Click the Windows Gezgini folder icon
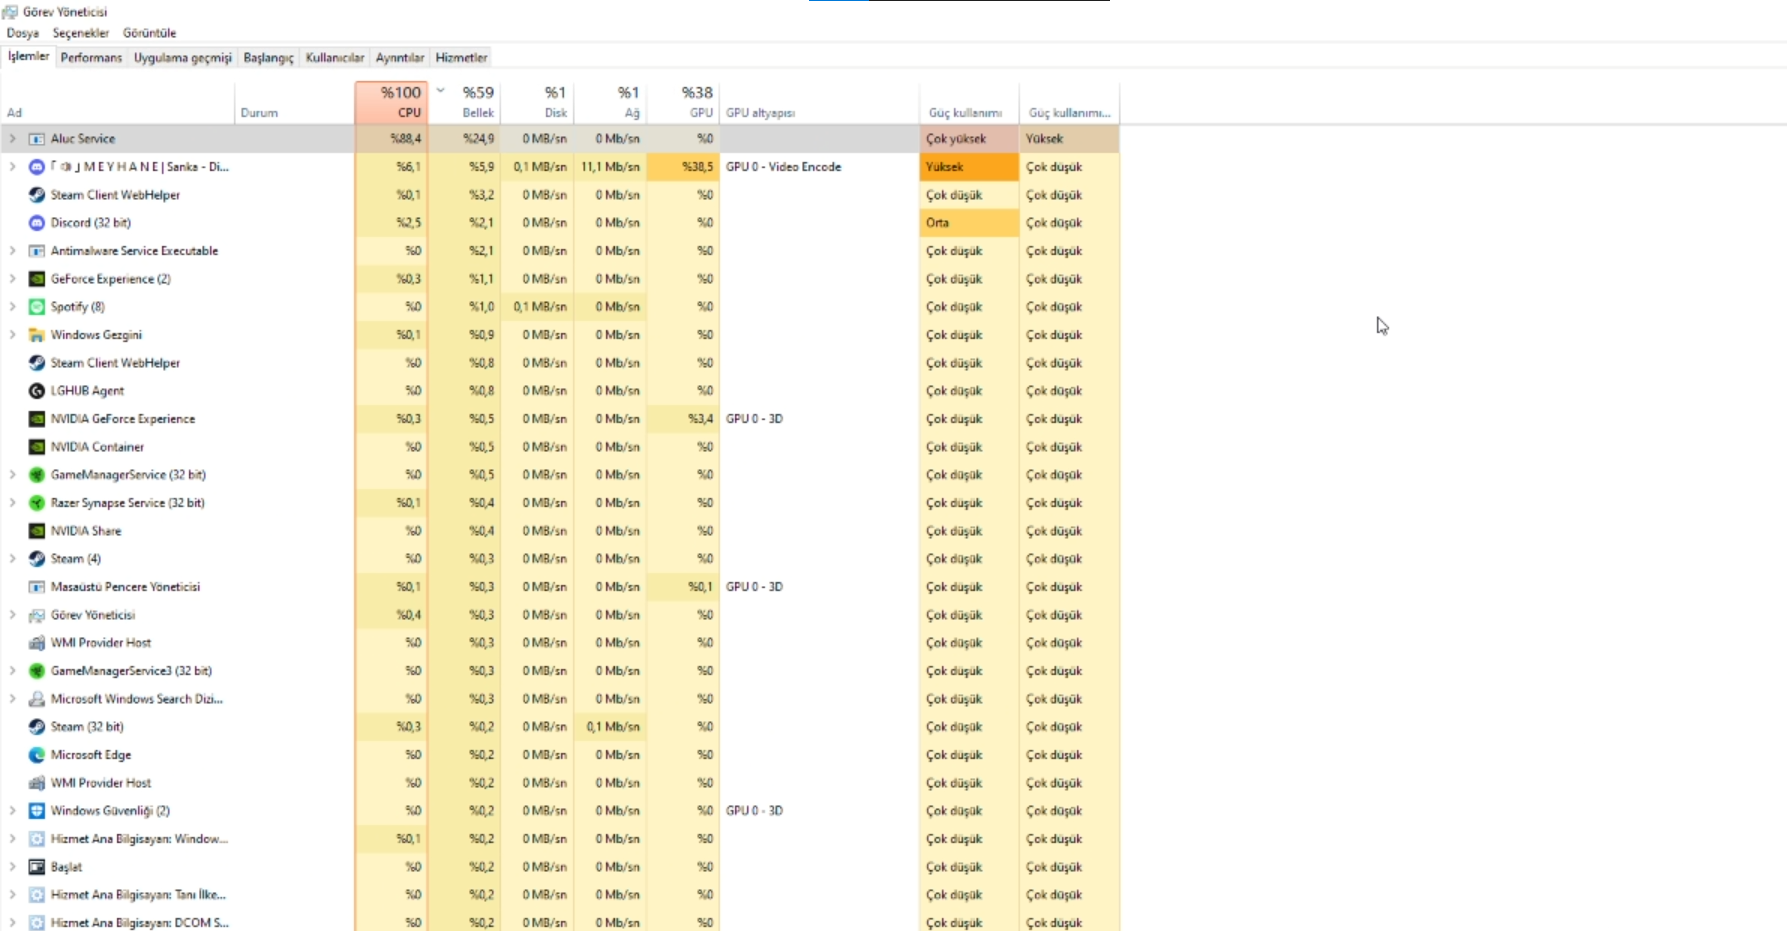 (x=37, y=335)
